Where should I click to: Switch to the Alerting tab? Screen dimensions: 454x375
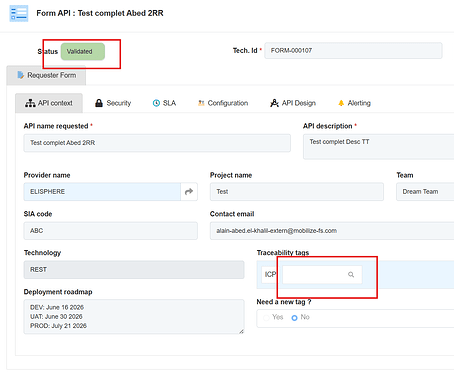tap(354, 103)
